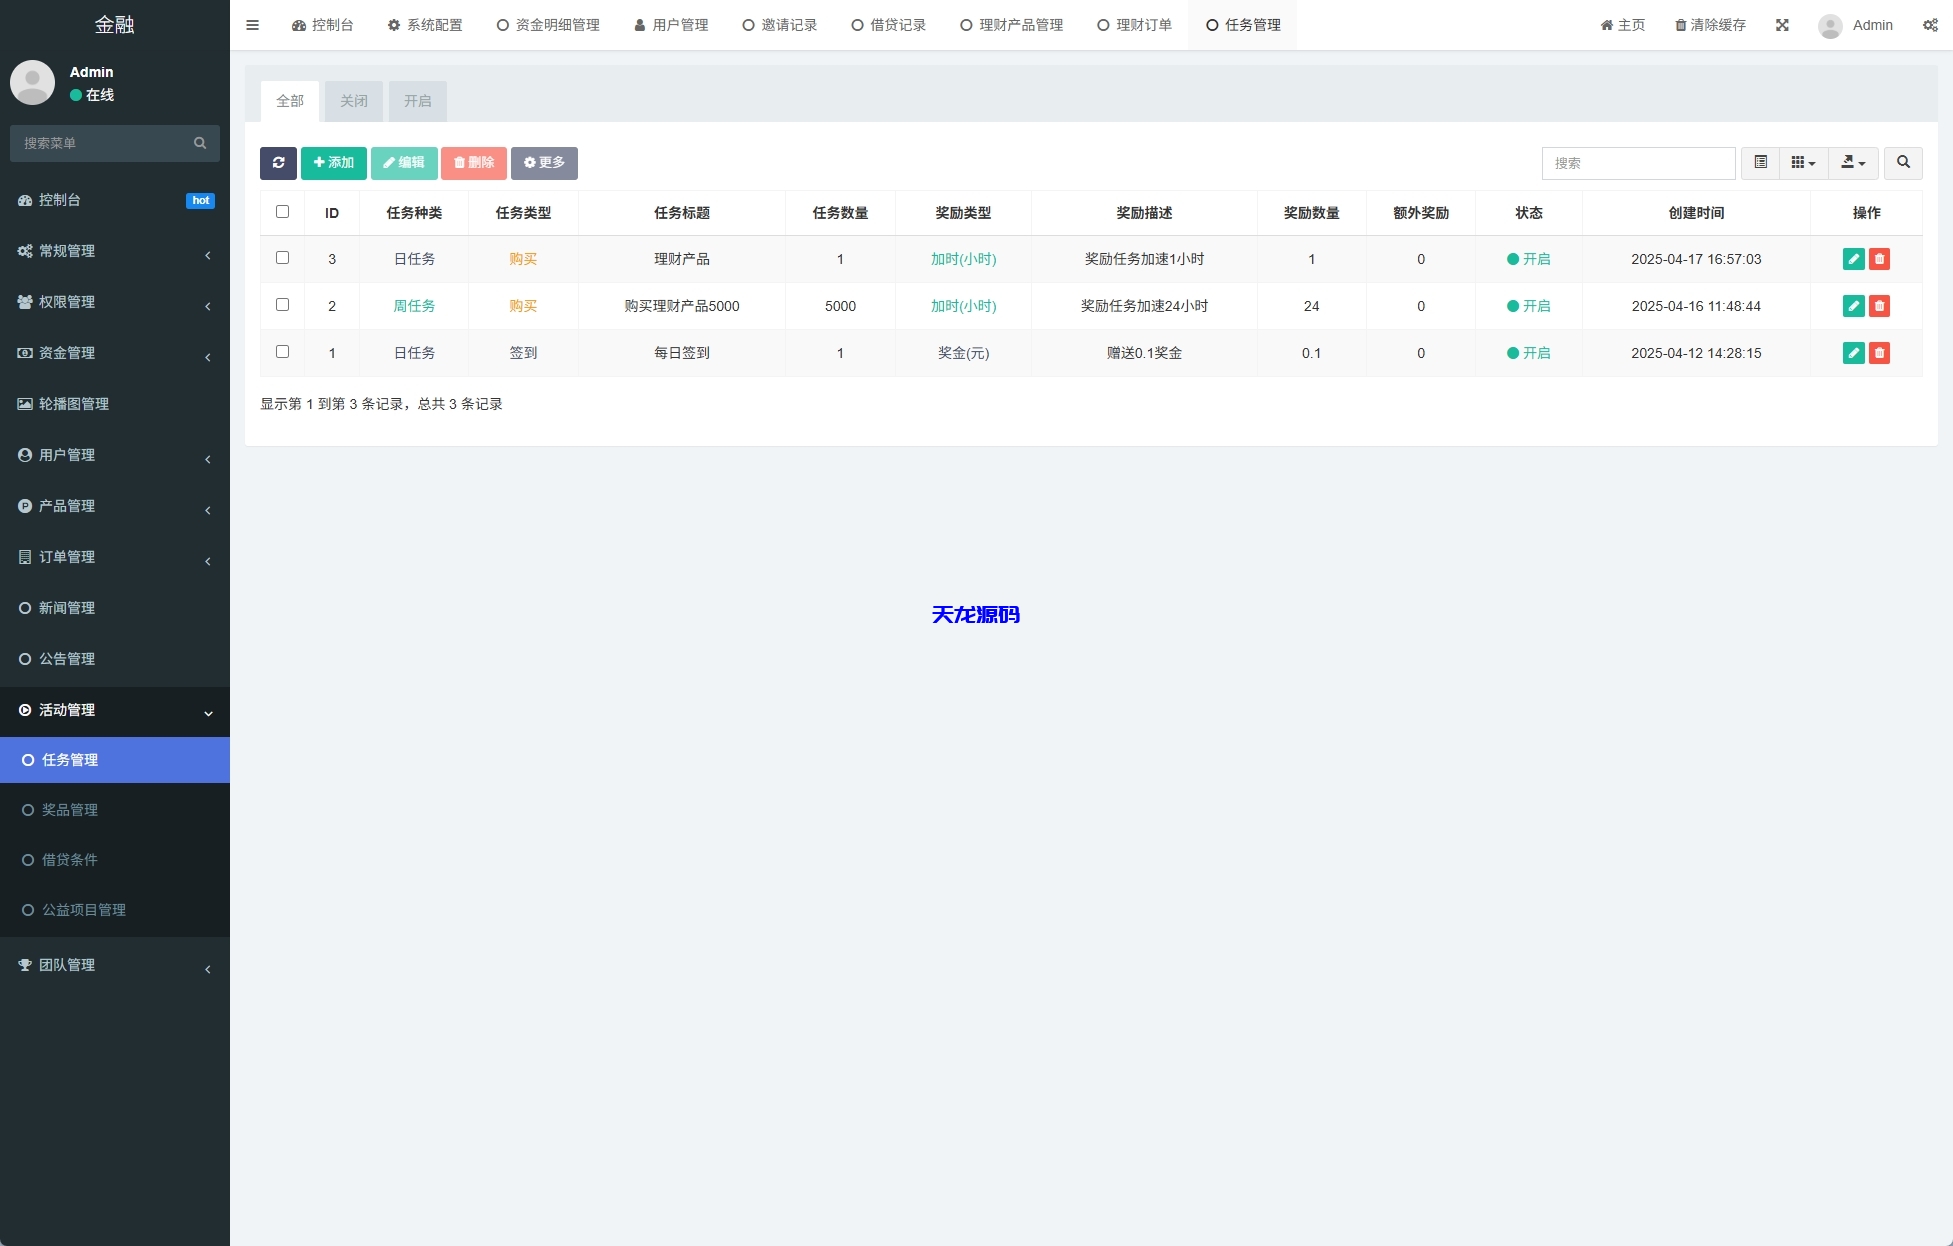Select the fullscreen toggle icon in top bar

(x=1782, y=25)
